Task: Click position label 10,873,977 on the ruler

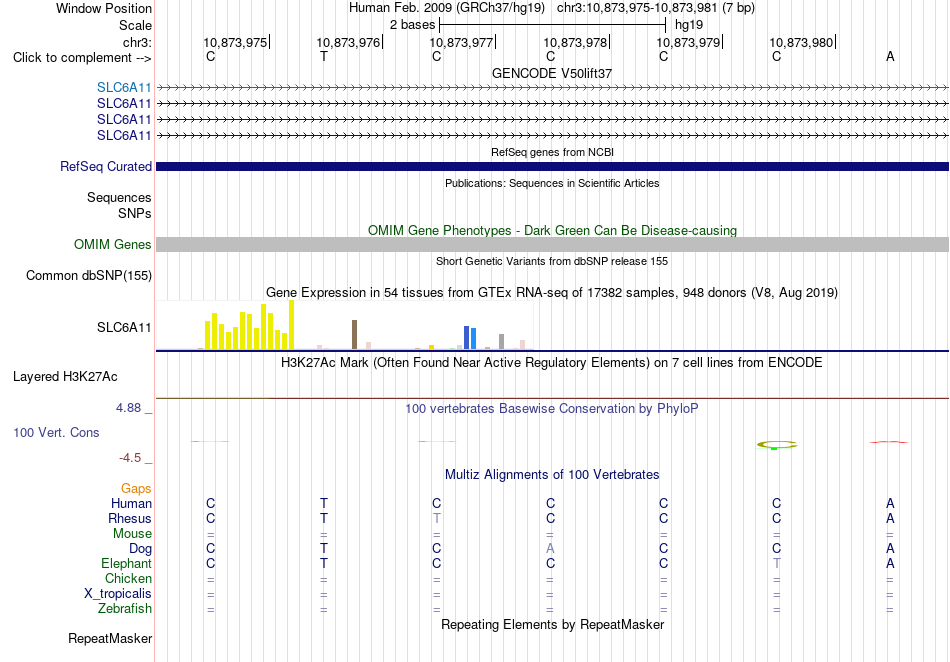Action: tap(461, 42)
